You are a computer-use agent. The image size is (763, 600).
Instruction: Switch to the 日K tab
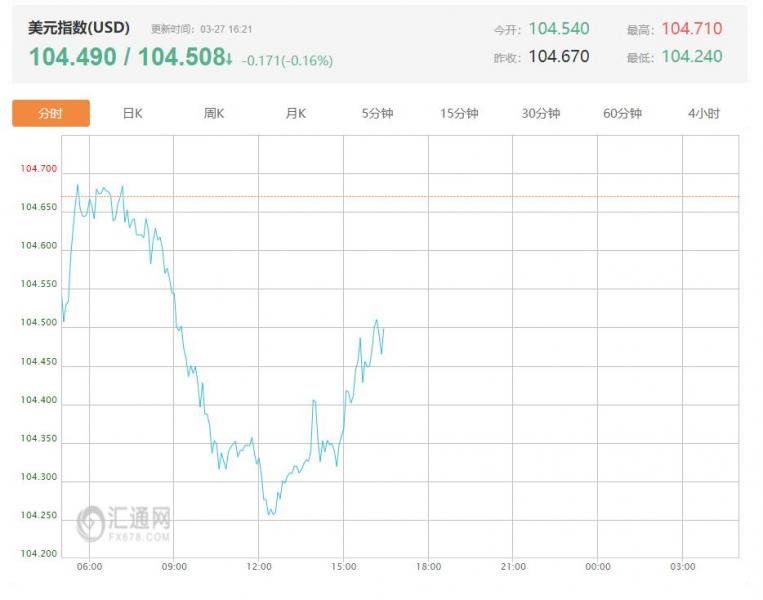pos(132,114)
